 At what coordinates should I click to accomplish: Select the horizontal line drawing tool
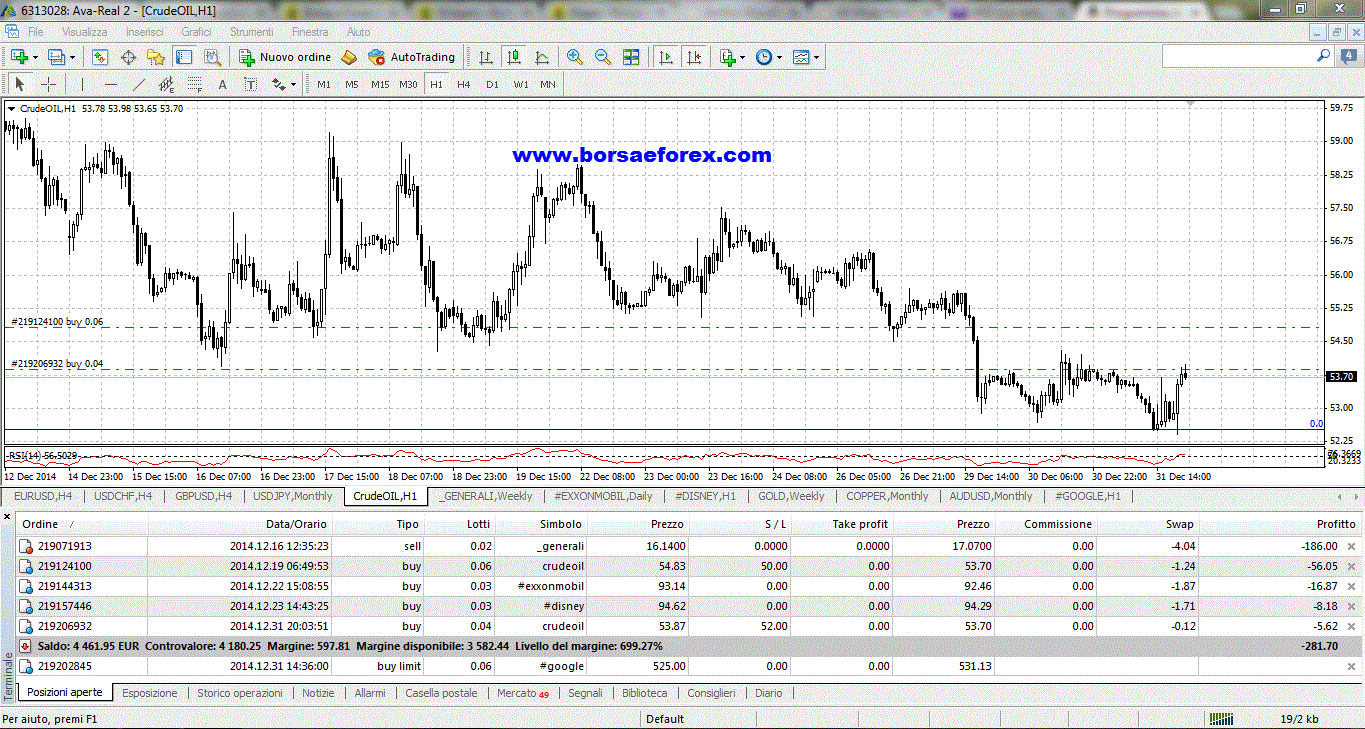[111, 85]
